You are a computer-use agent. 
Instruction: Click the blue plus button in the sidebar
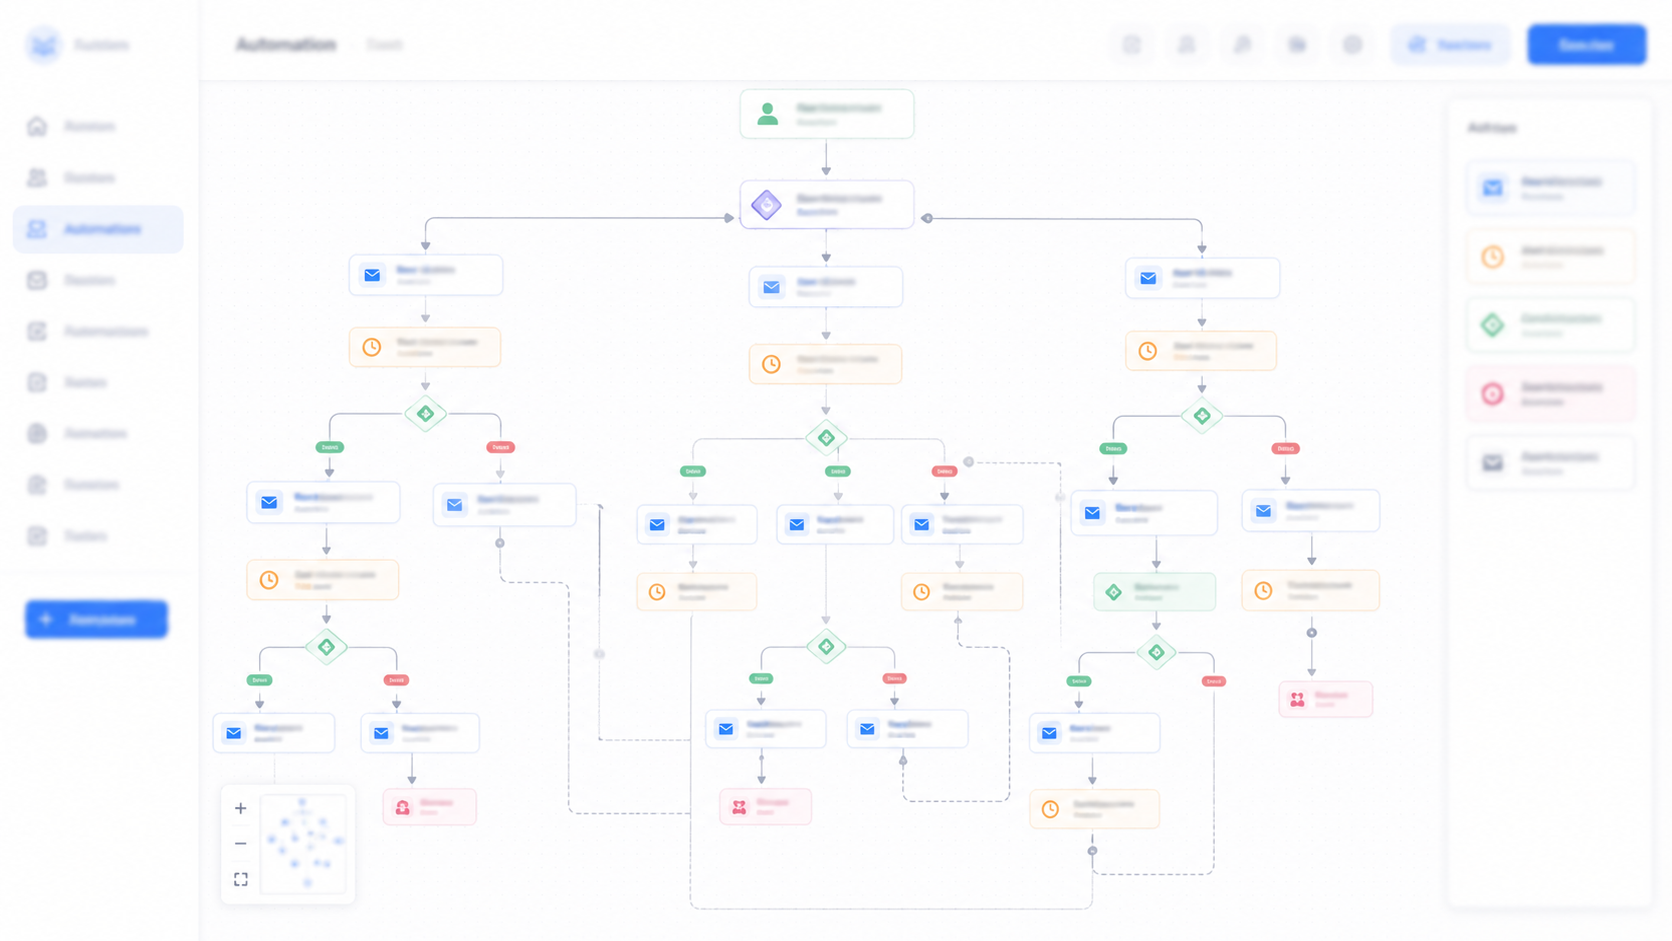96,619
